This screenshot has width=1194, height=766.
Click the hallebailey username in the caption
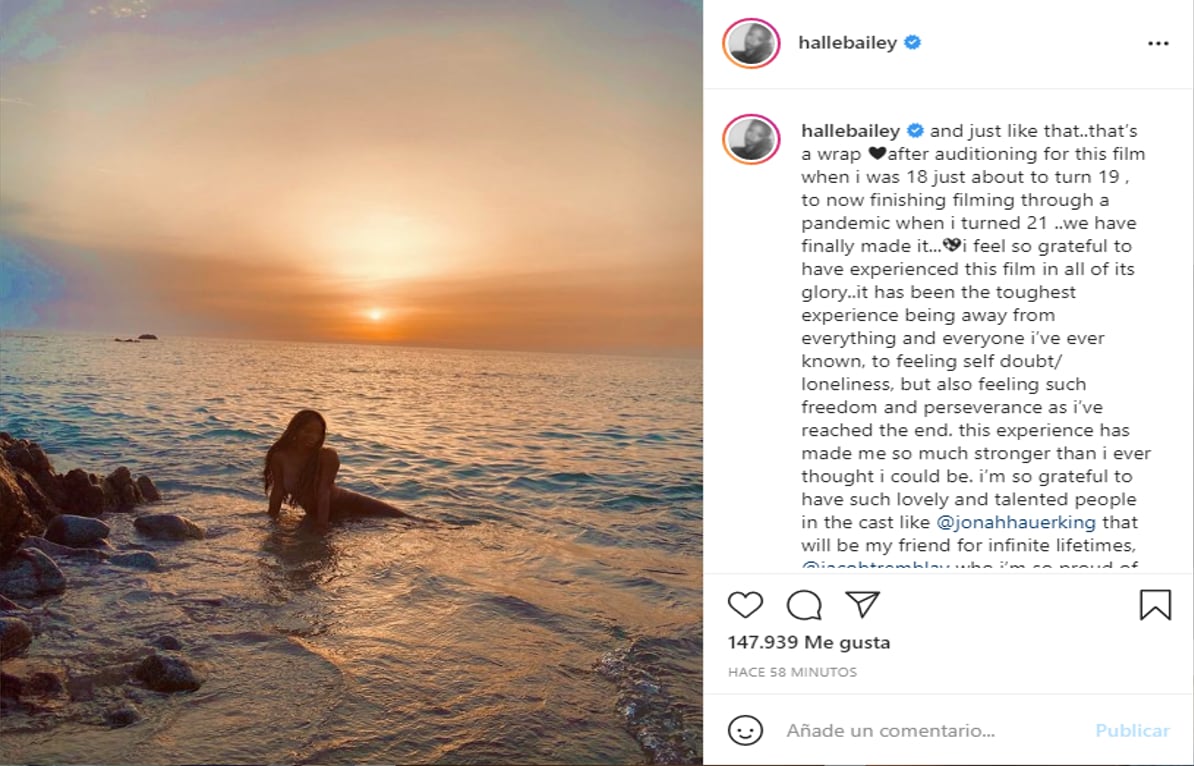(851, 131)
